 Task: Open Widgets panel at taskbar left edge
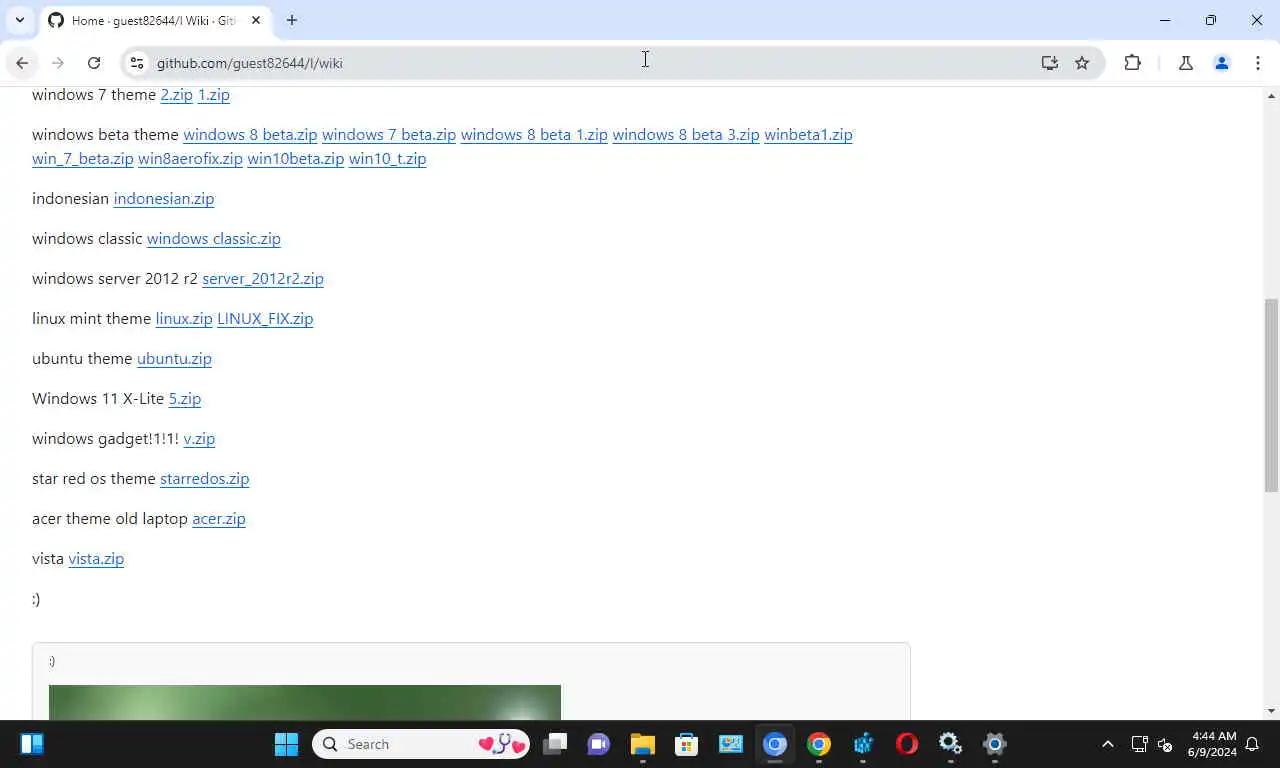[x=31, y=744]
